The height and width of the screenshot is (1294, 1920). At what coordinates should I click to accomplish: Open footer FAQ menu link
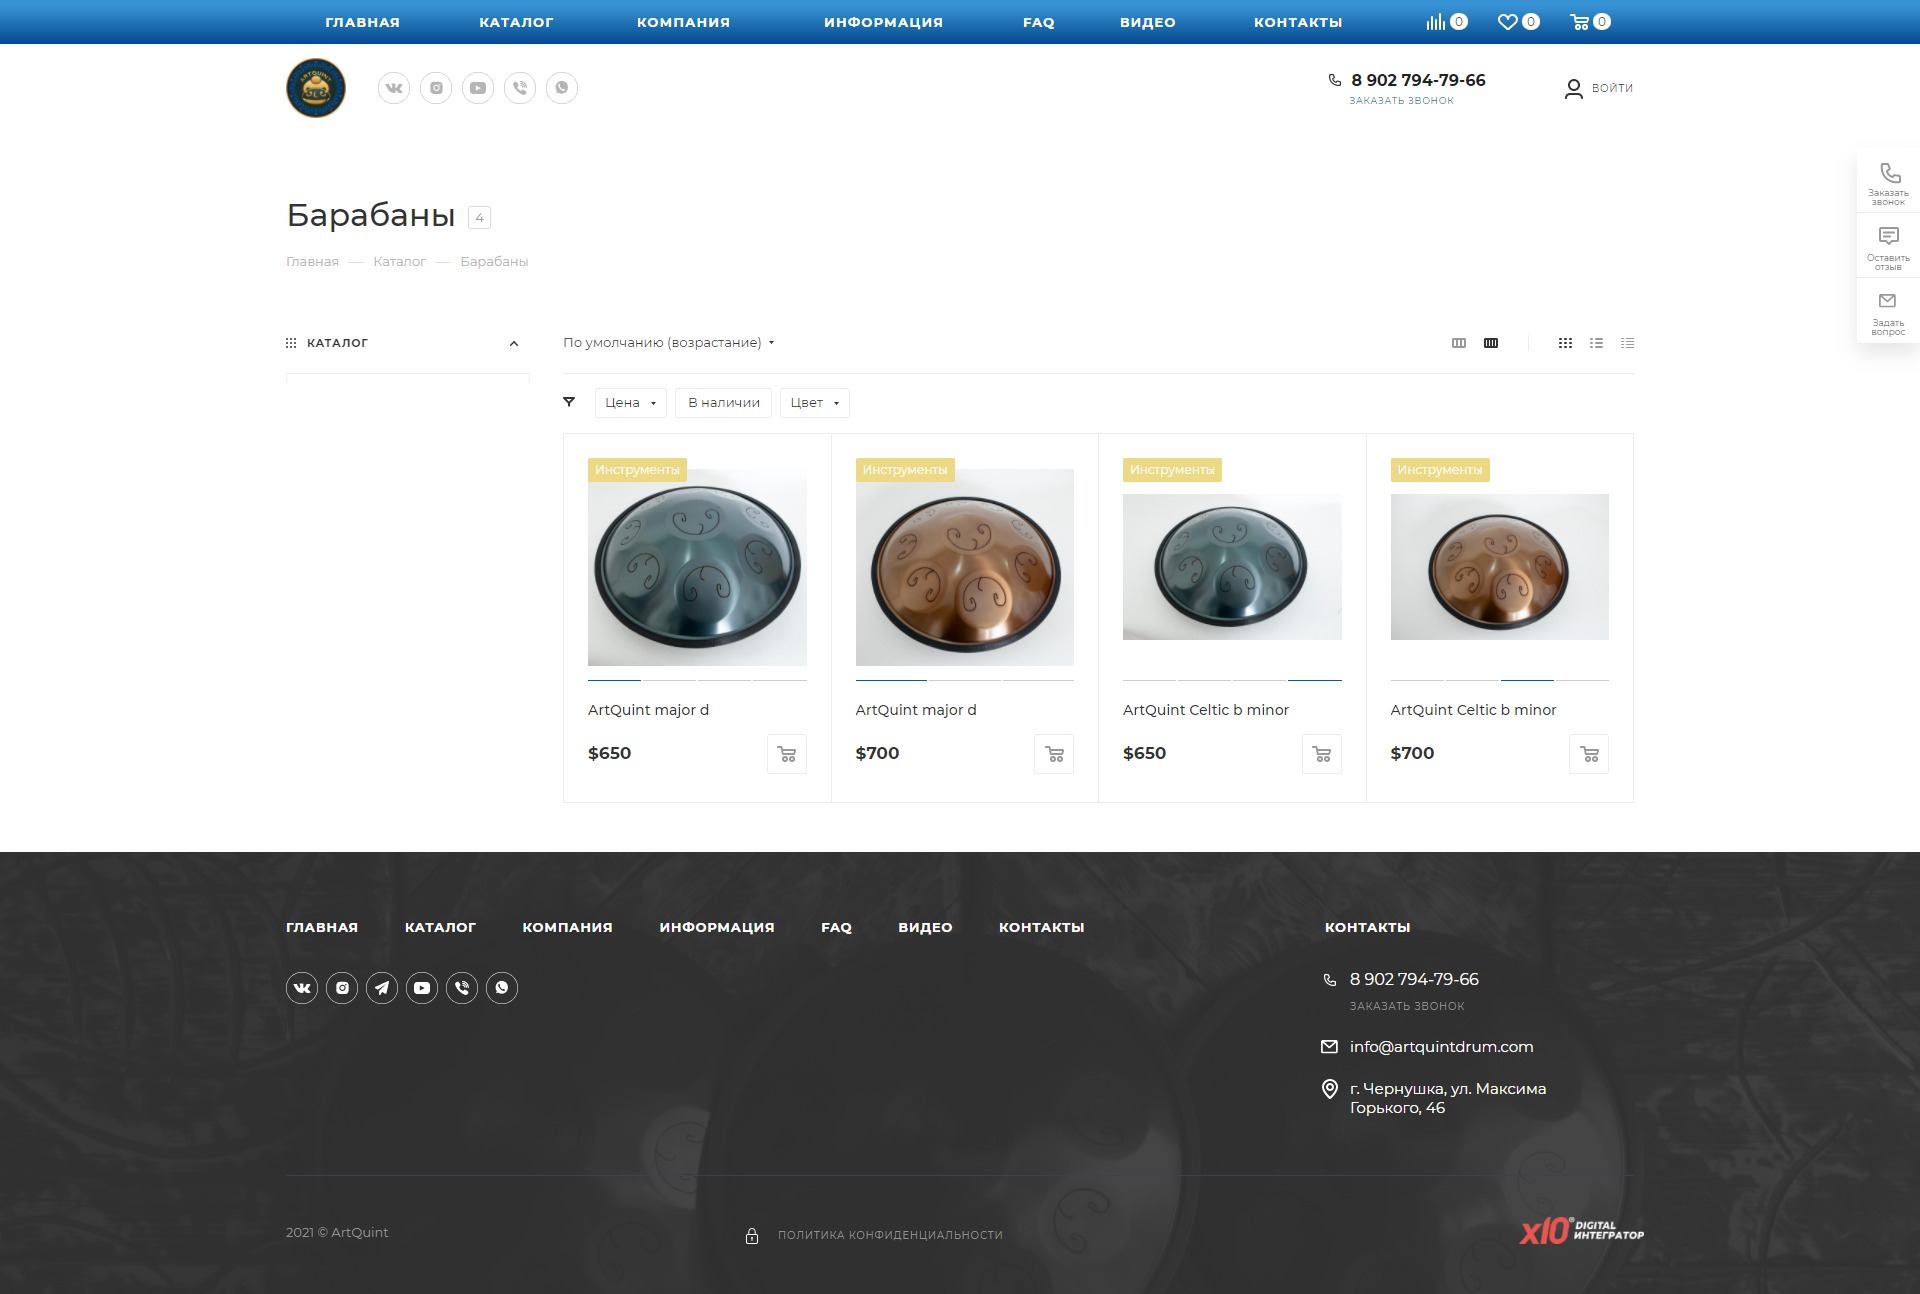[x=836, y=928]
